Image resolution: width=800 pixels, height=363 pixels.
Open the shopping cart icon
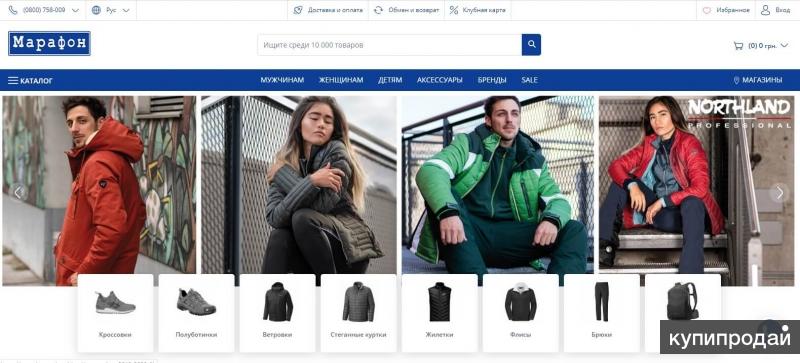[x=738, y=45]
